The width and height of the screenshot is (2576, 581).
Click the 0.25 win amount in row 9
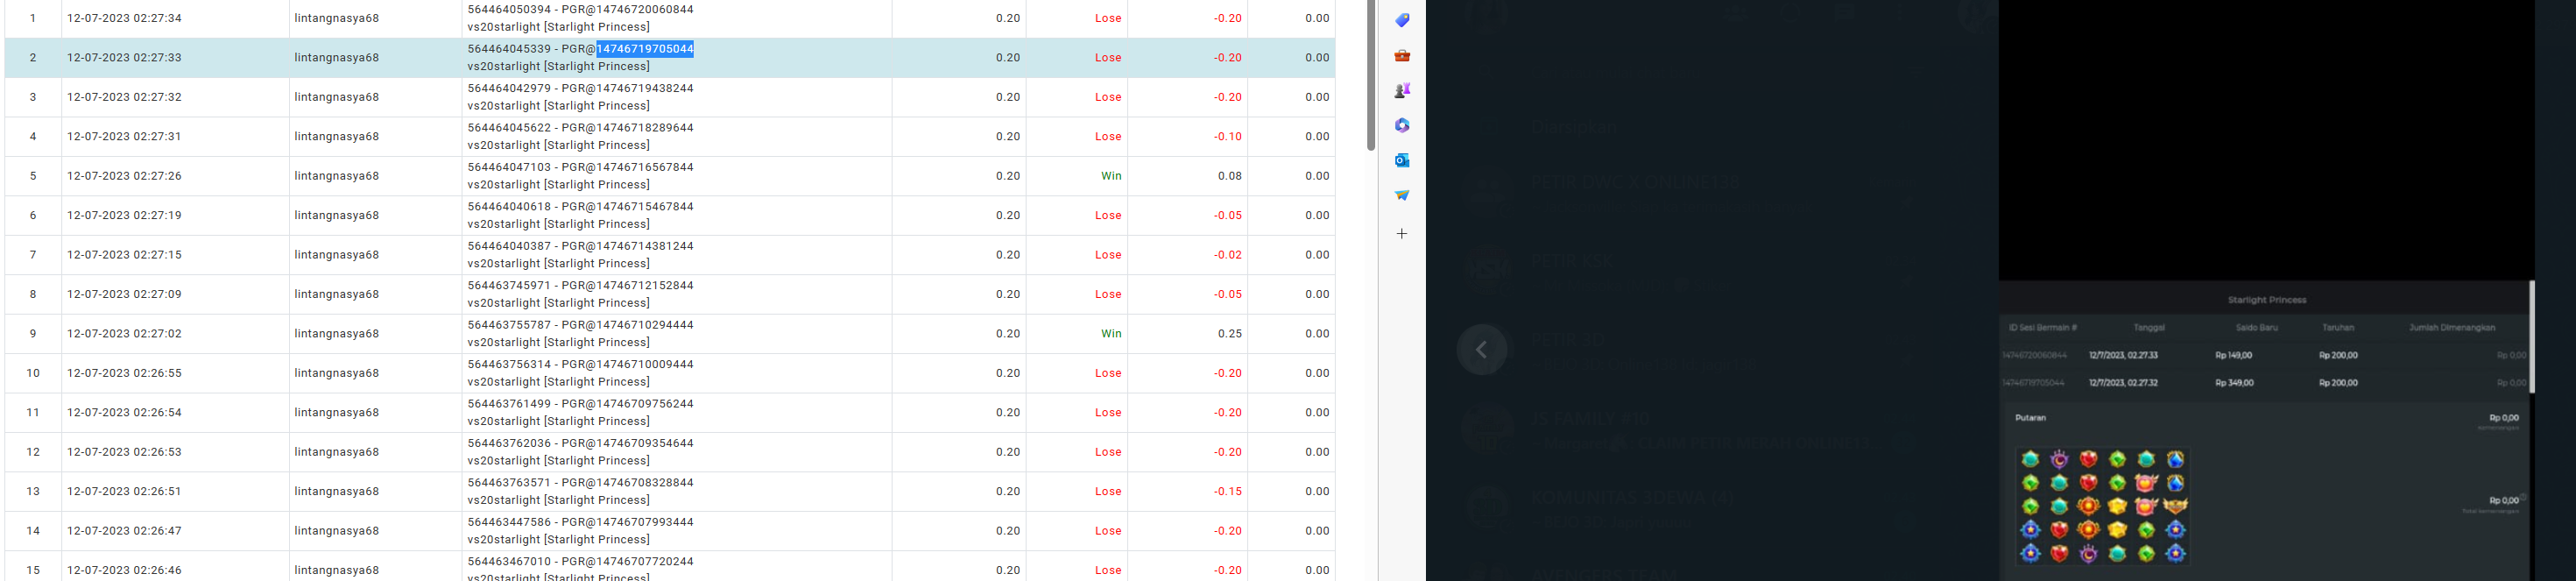[x=1229, y=334]
